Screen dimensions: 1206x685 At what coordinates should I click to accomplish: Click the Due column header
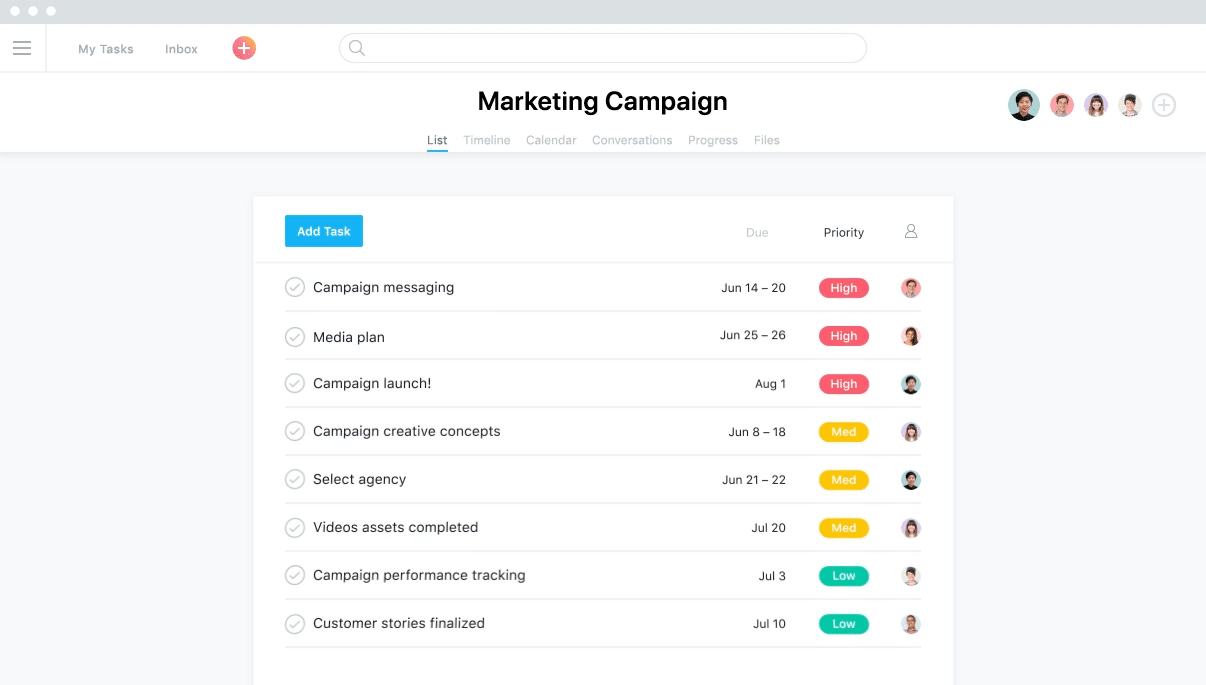pyautogui.click(x=756, y=232)
